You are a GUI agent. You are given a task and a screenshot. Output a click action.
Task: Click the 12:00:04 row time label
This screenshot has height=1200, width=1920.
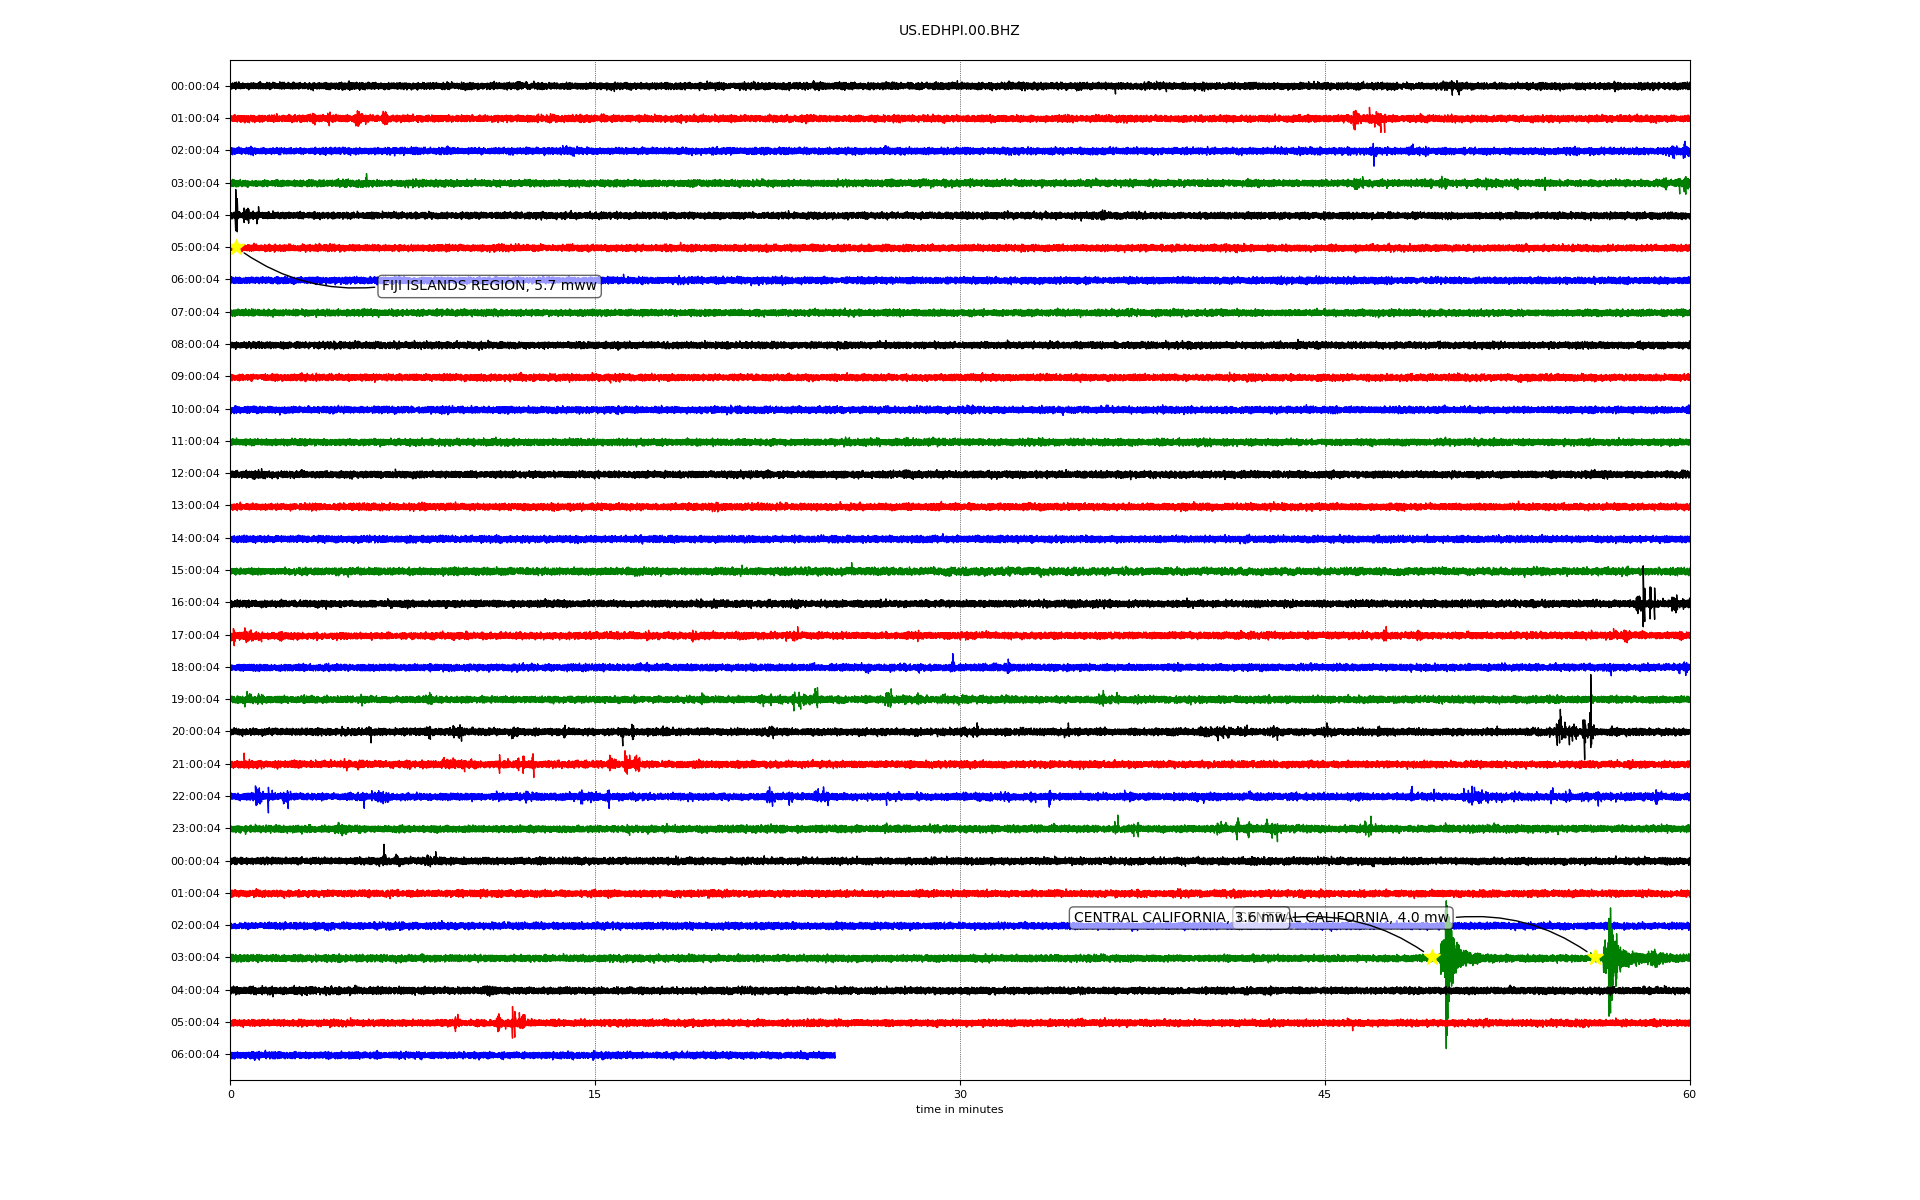pos(195,474)
